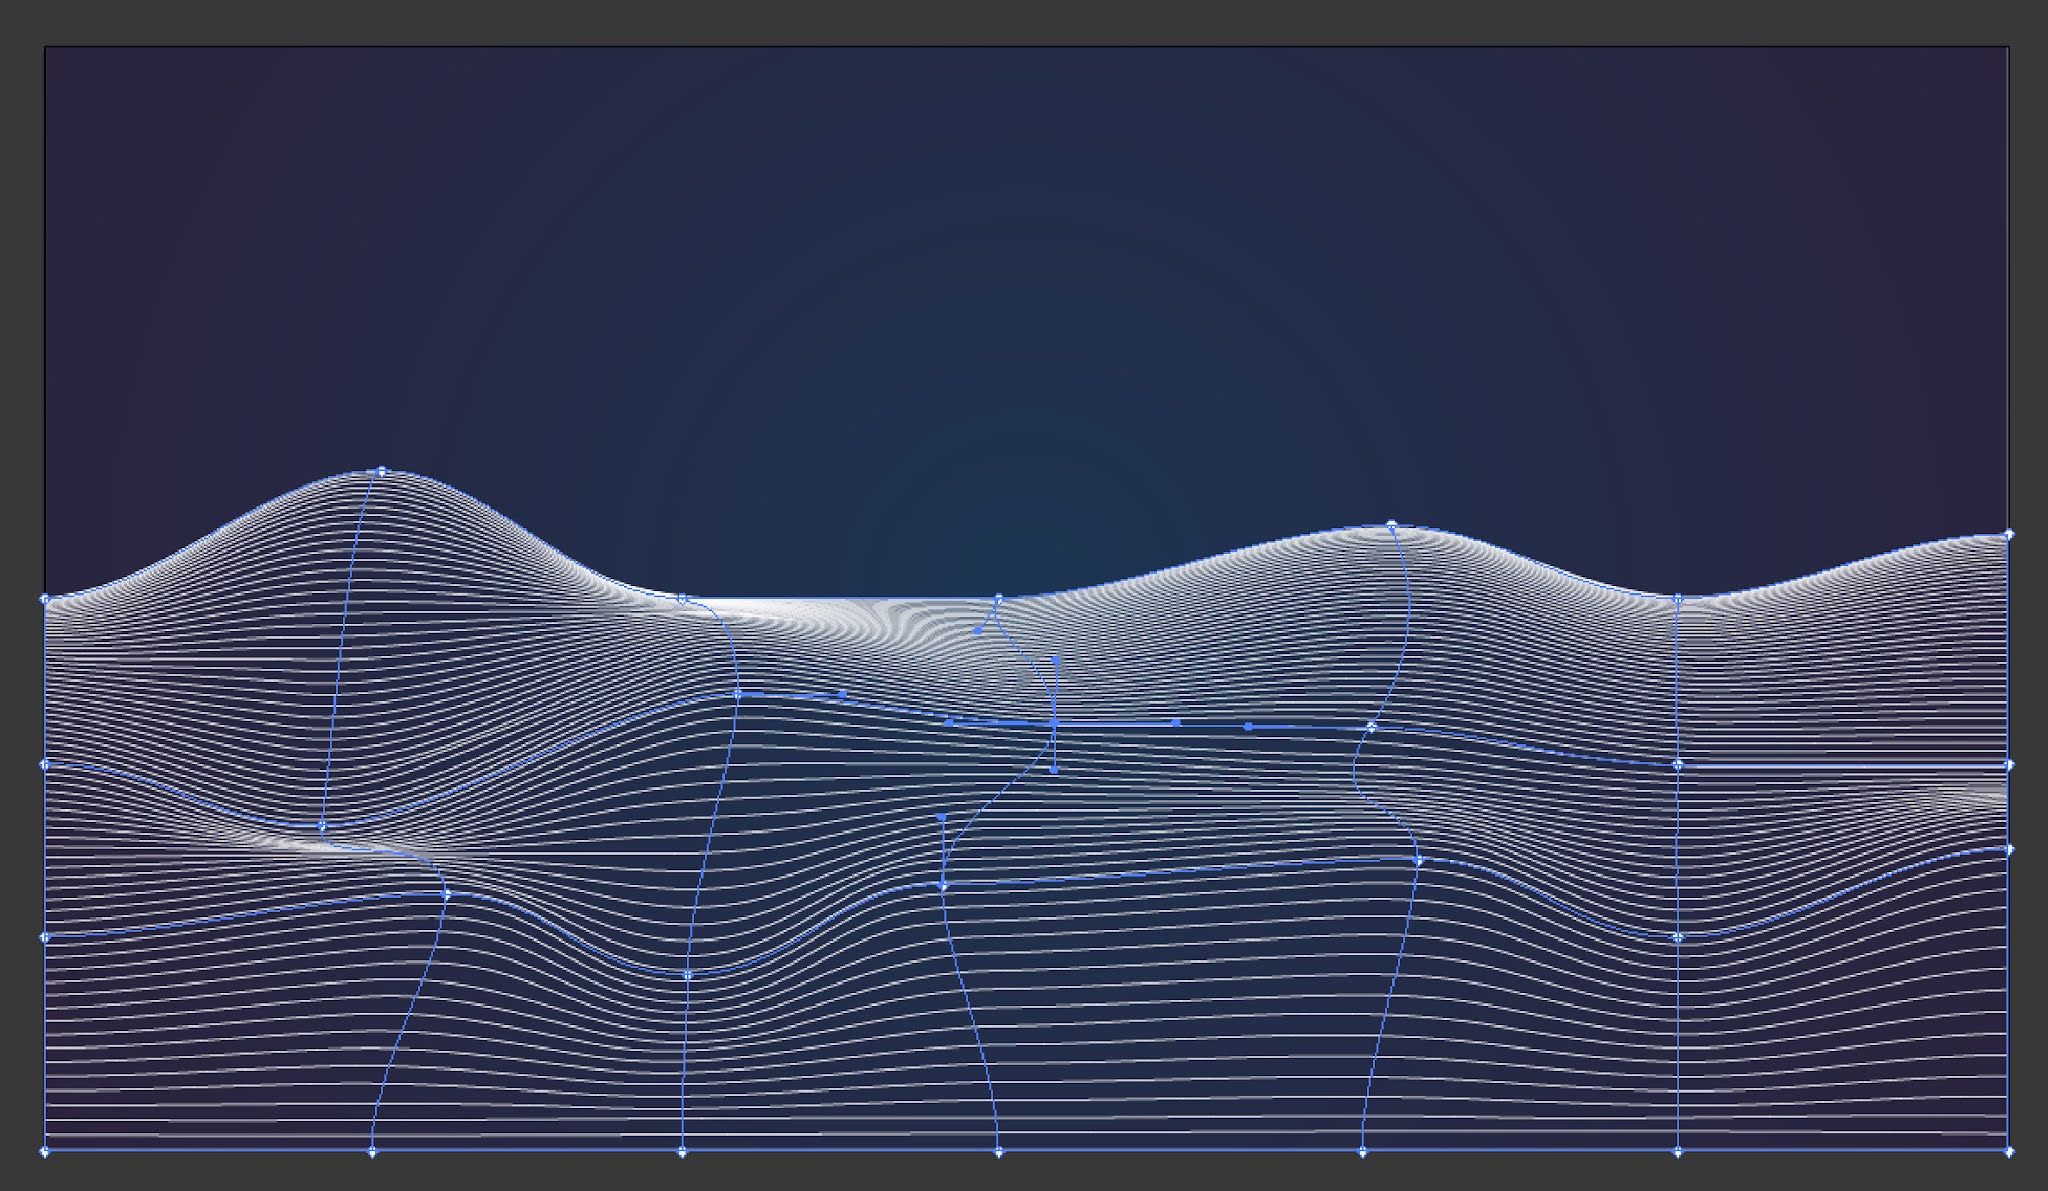Select the leftmost anchor of the middle horizontal mesh line
Viewport: 2048px width, 1191px height.
(44, 764)
